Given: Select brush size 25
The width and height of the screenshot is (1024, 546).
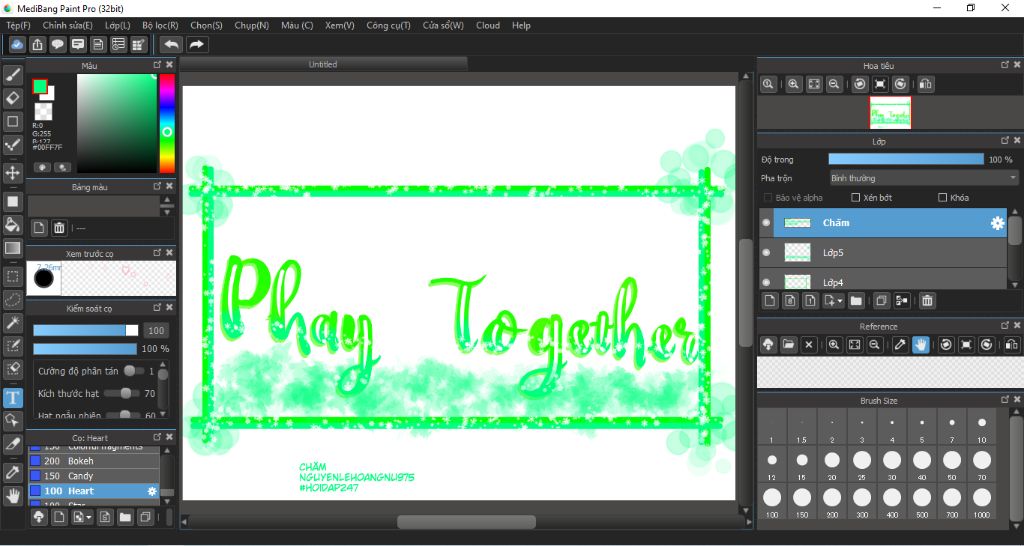Looking at the screenshot, I should [862, 464].
